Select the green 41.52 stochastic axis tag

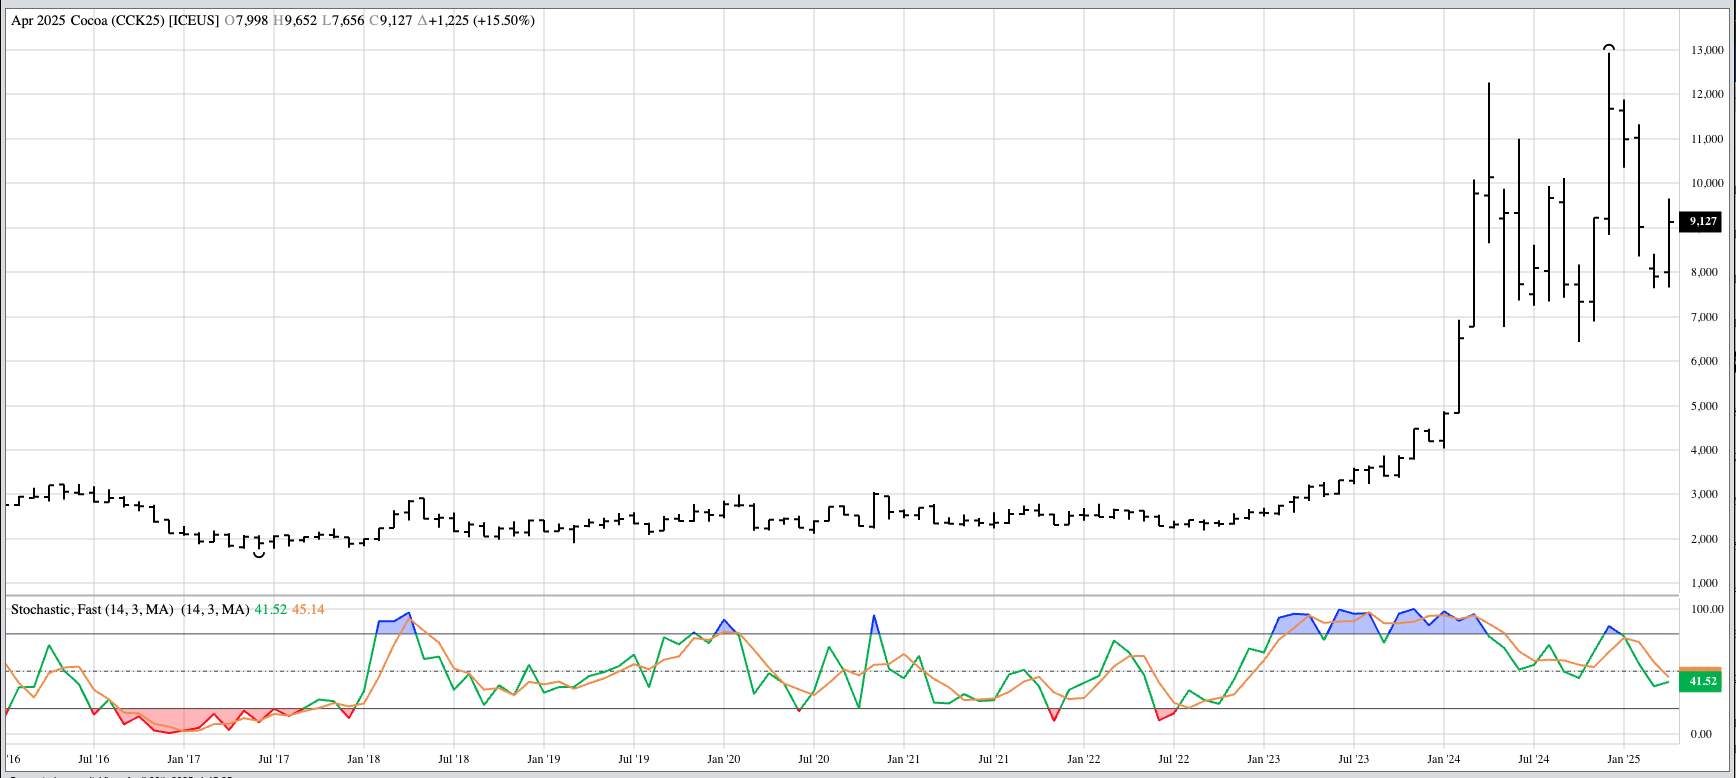pyautogui.click(x=1701, y=682)
